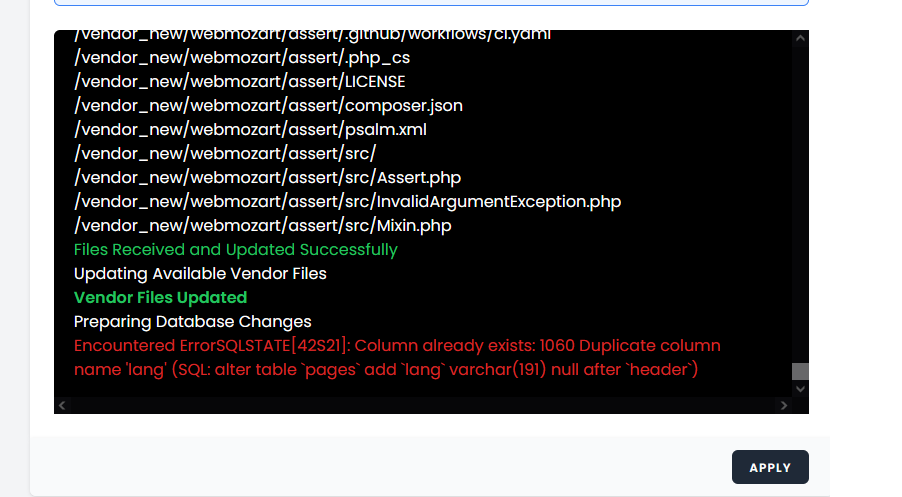
Task: Click the horizontal scrollbar track of the log
Action: 423,406
